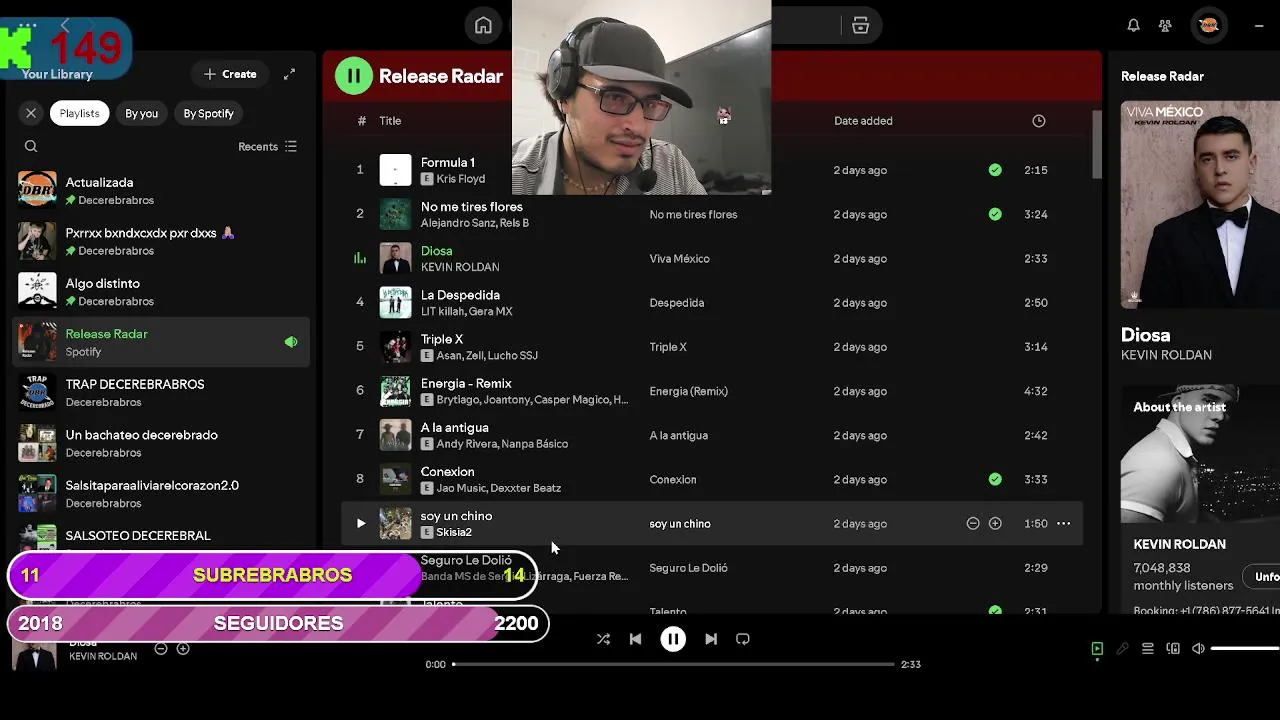Hide soy un chino with minus icon
The height and width of the screenshot is (720, 1280).
(973, 523)
